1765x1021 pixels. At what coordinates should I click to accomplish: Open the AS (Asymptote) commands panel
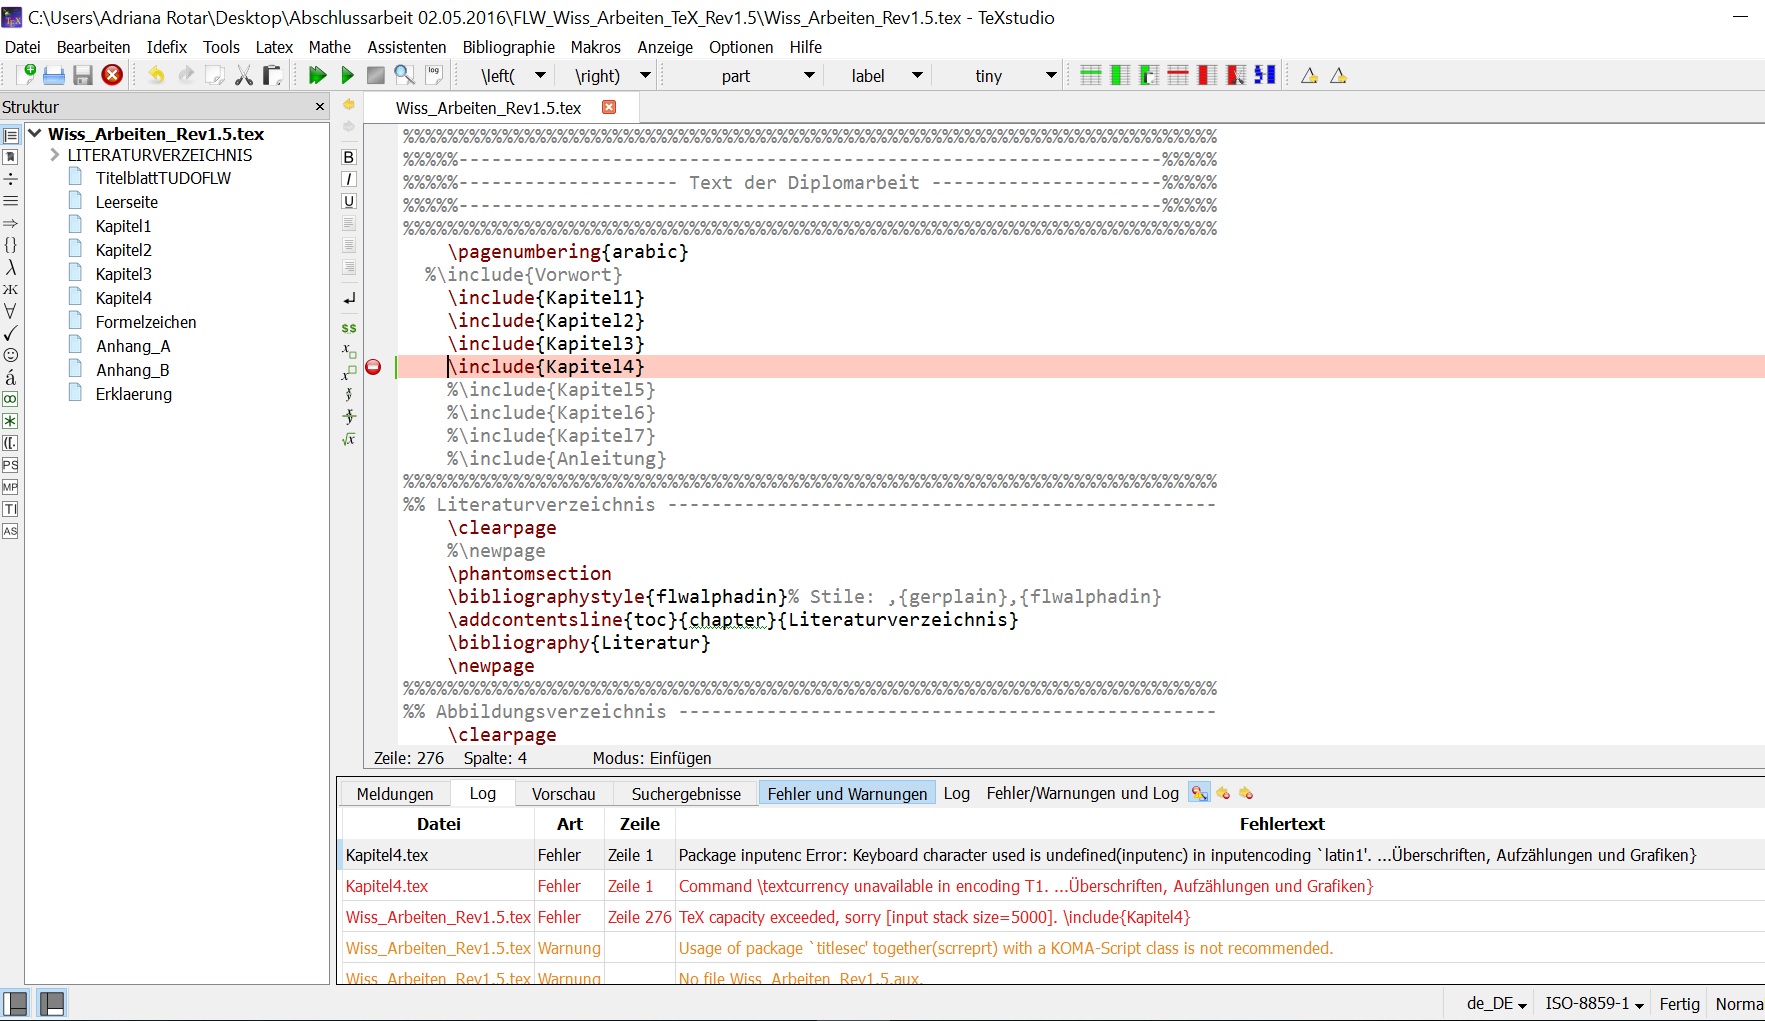[10, 531]
